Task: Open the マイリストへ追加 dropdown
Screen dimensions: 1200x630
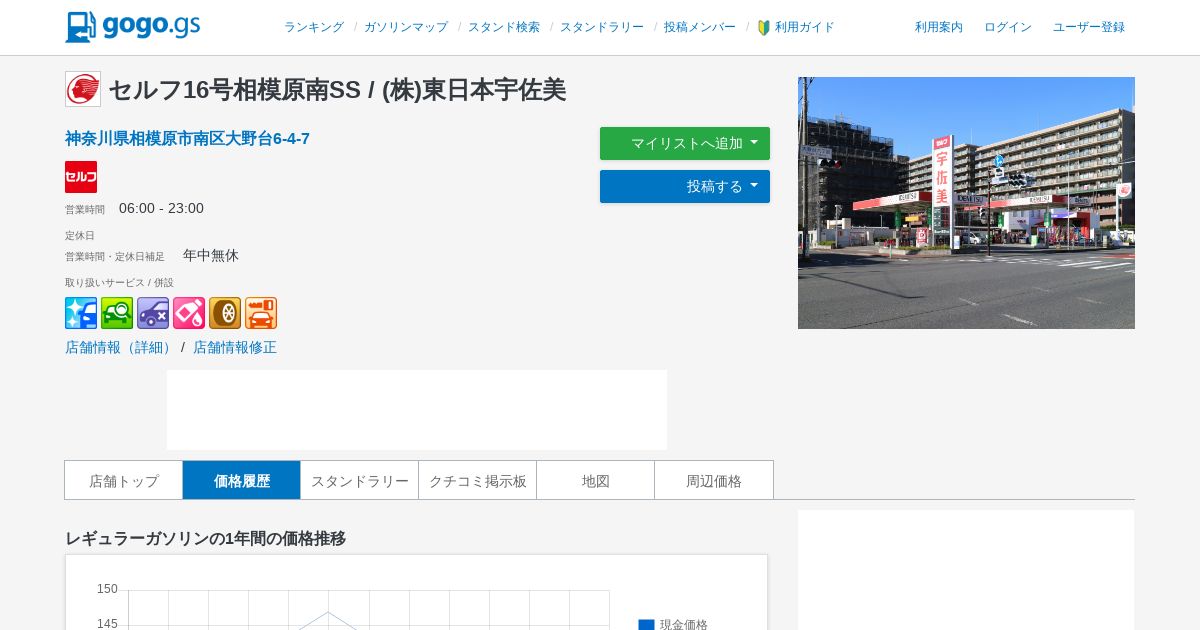Action: pos(685,143)
